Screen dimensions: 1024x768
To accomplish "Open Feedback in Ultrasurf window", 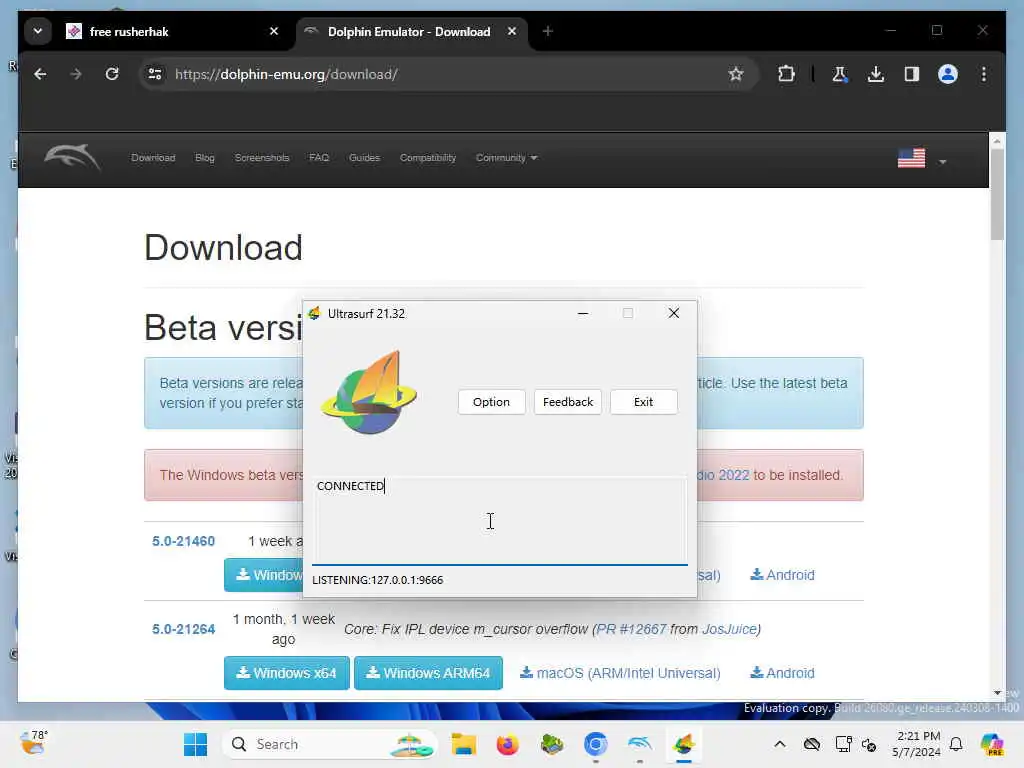I will coord(568,402).
